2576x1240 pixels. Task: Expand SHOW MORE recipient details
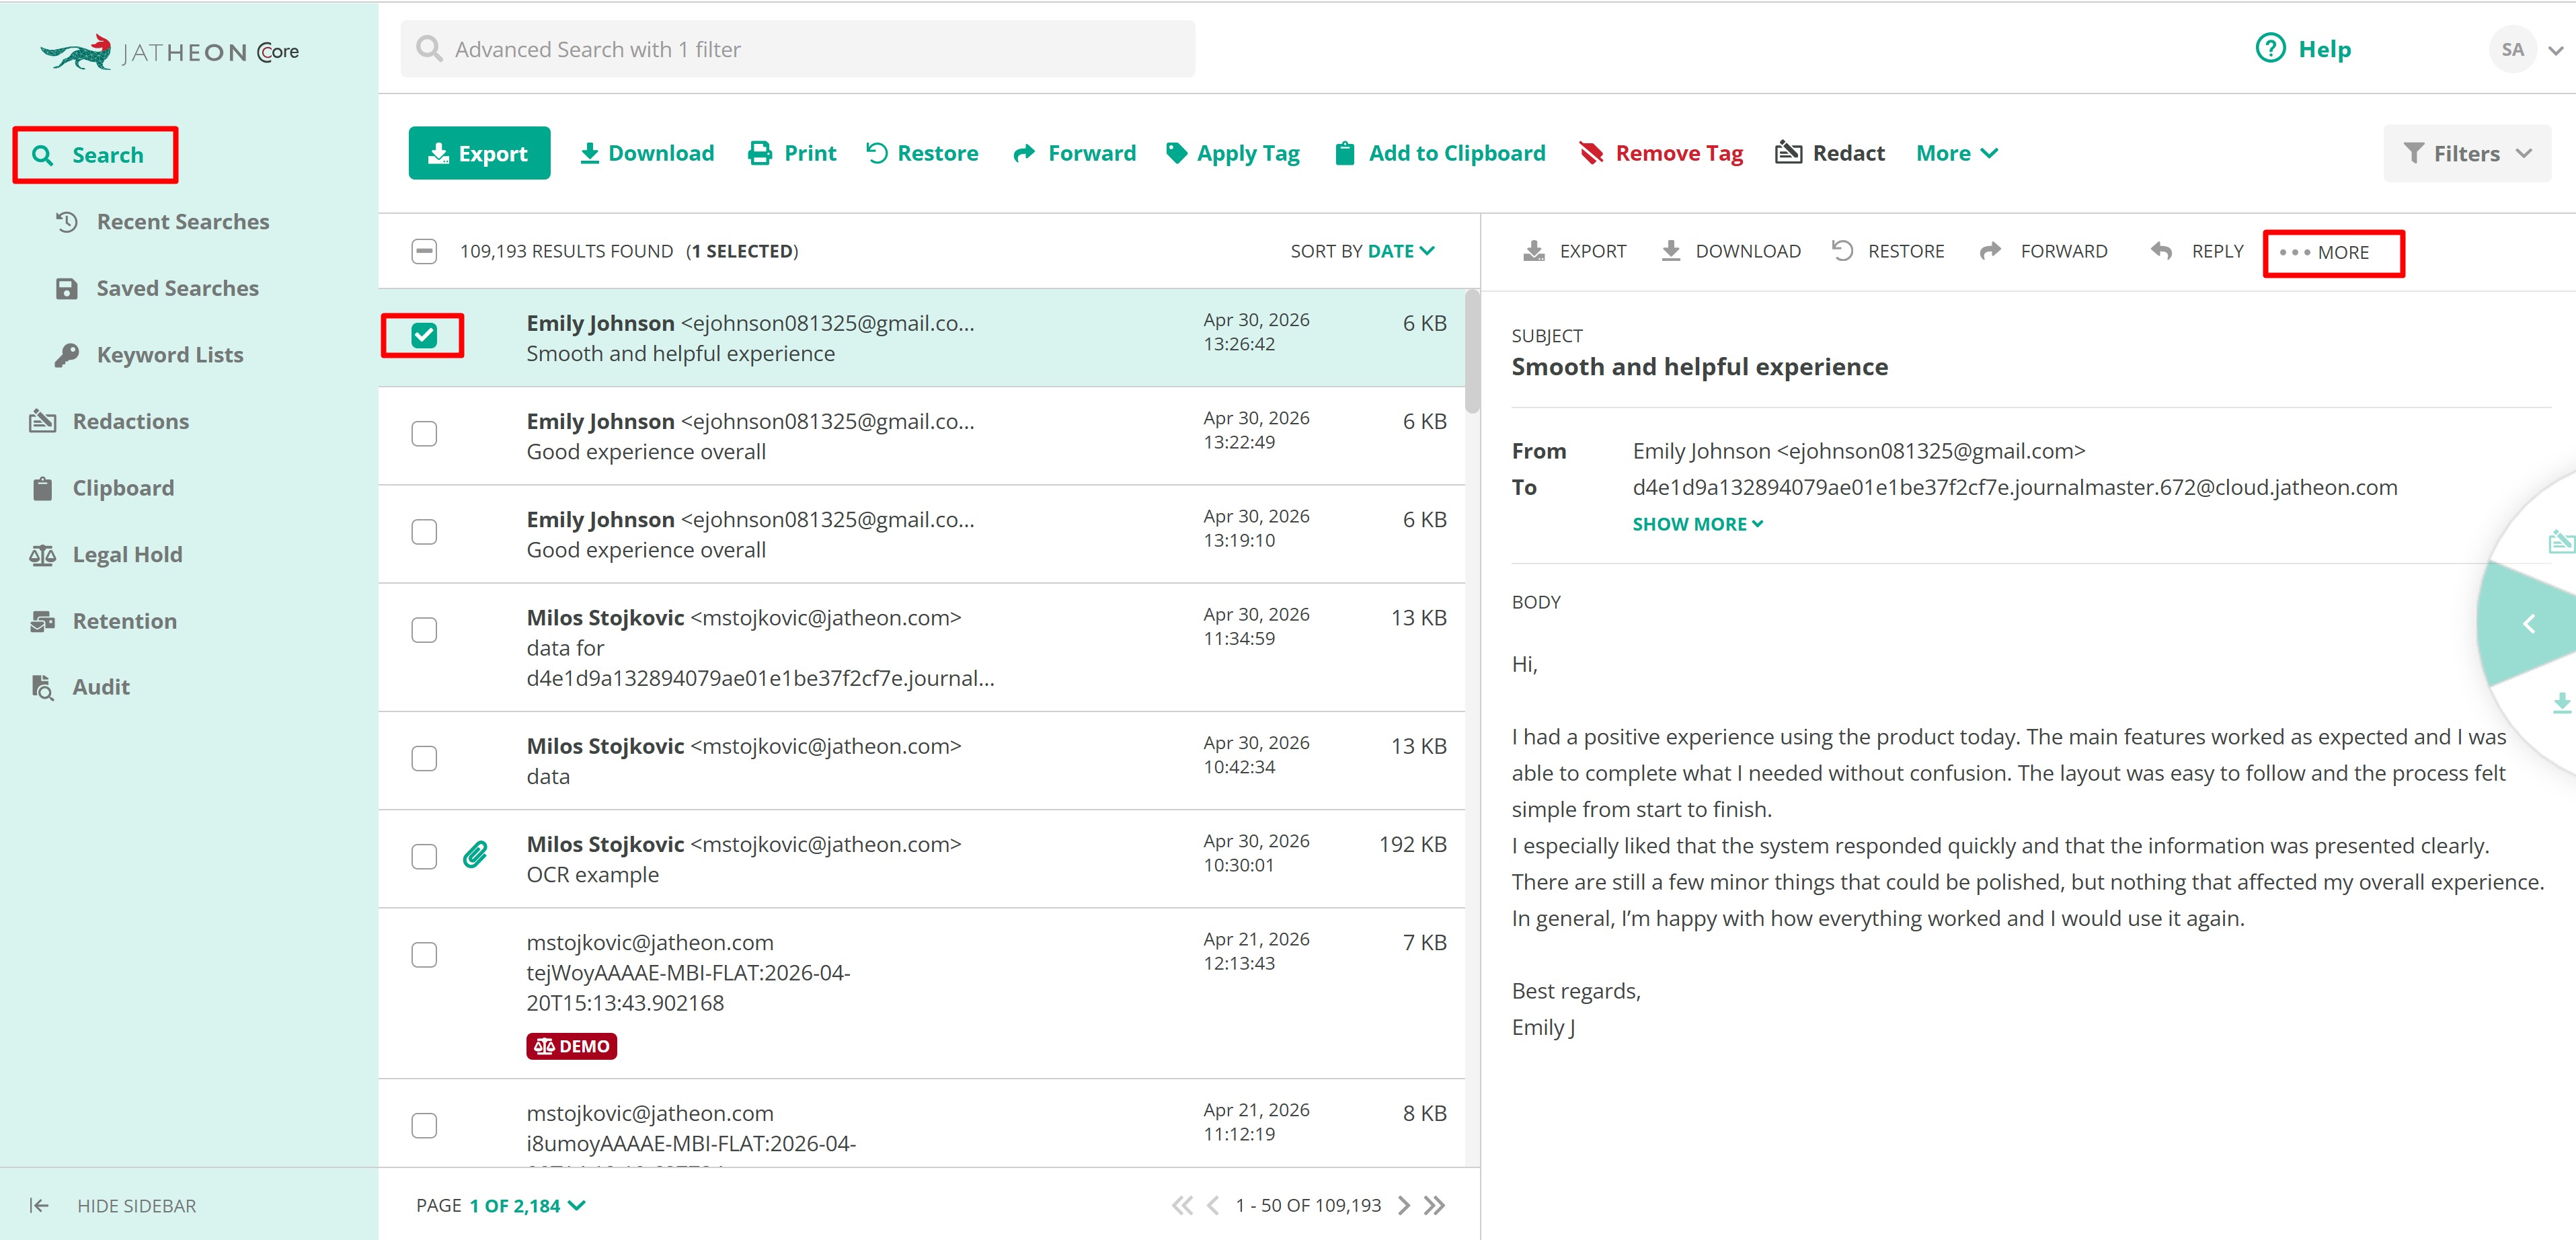[x=1697, y=524]
